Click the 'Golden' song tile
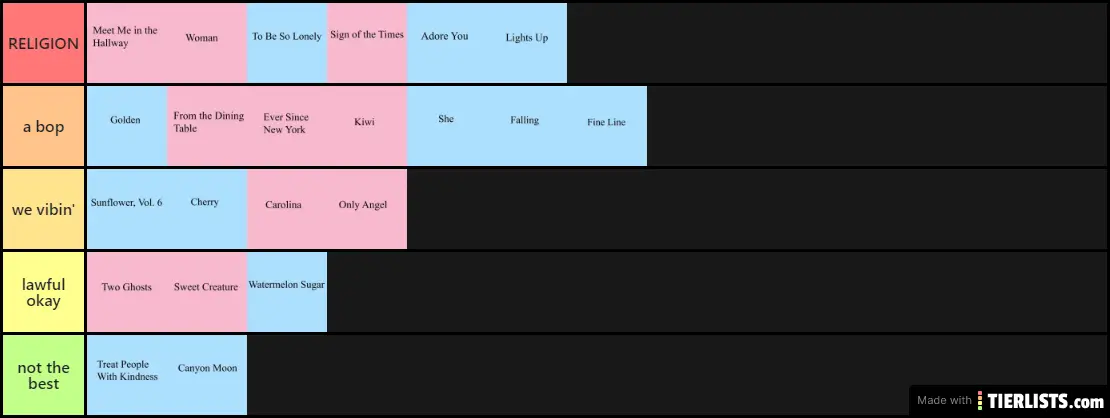The image size is (1110, 418). tap(127, 126)
